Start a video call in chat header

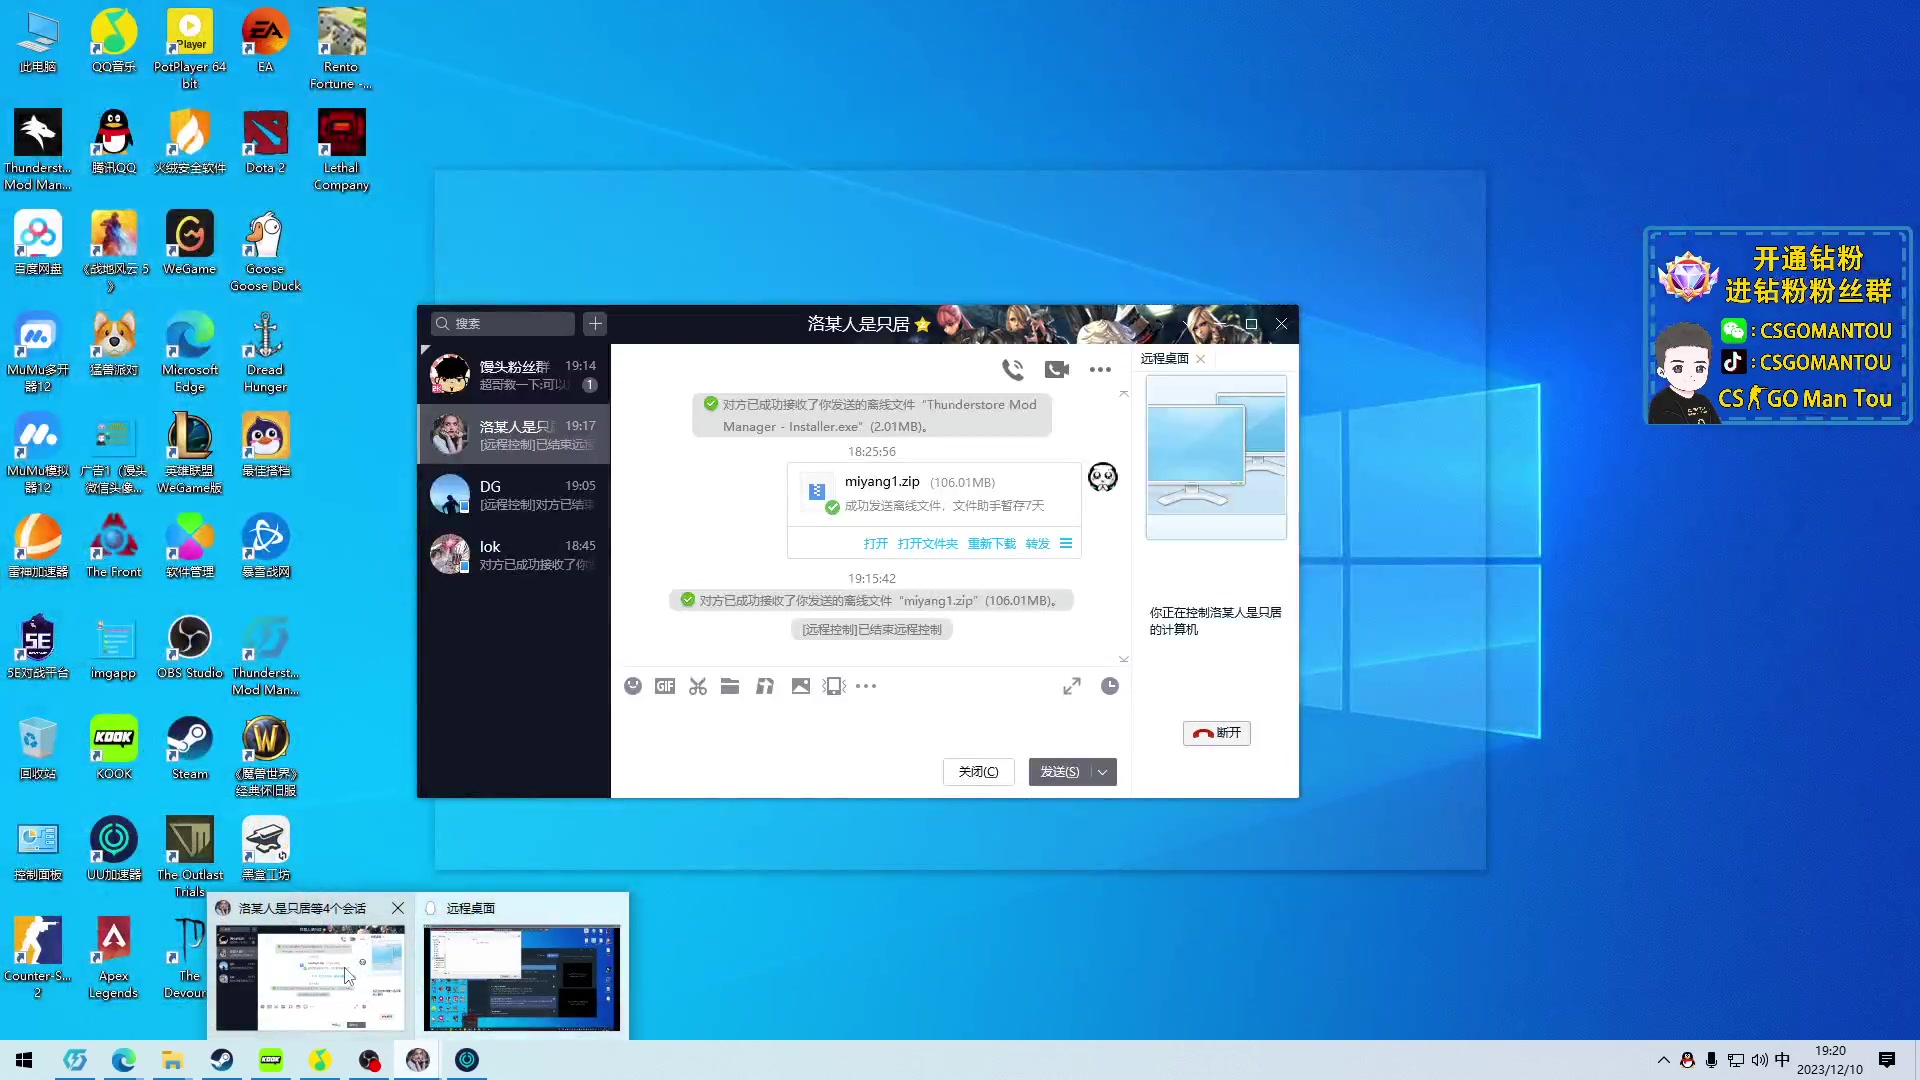click(x=1056, y=370)
